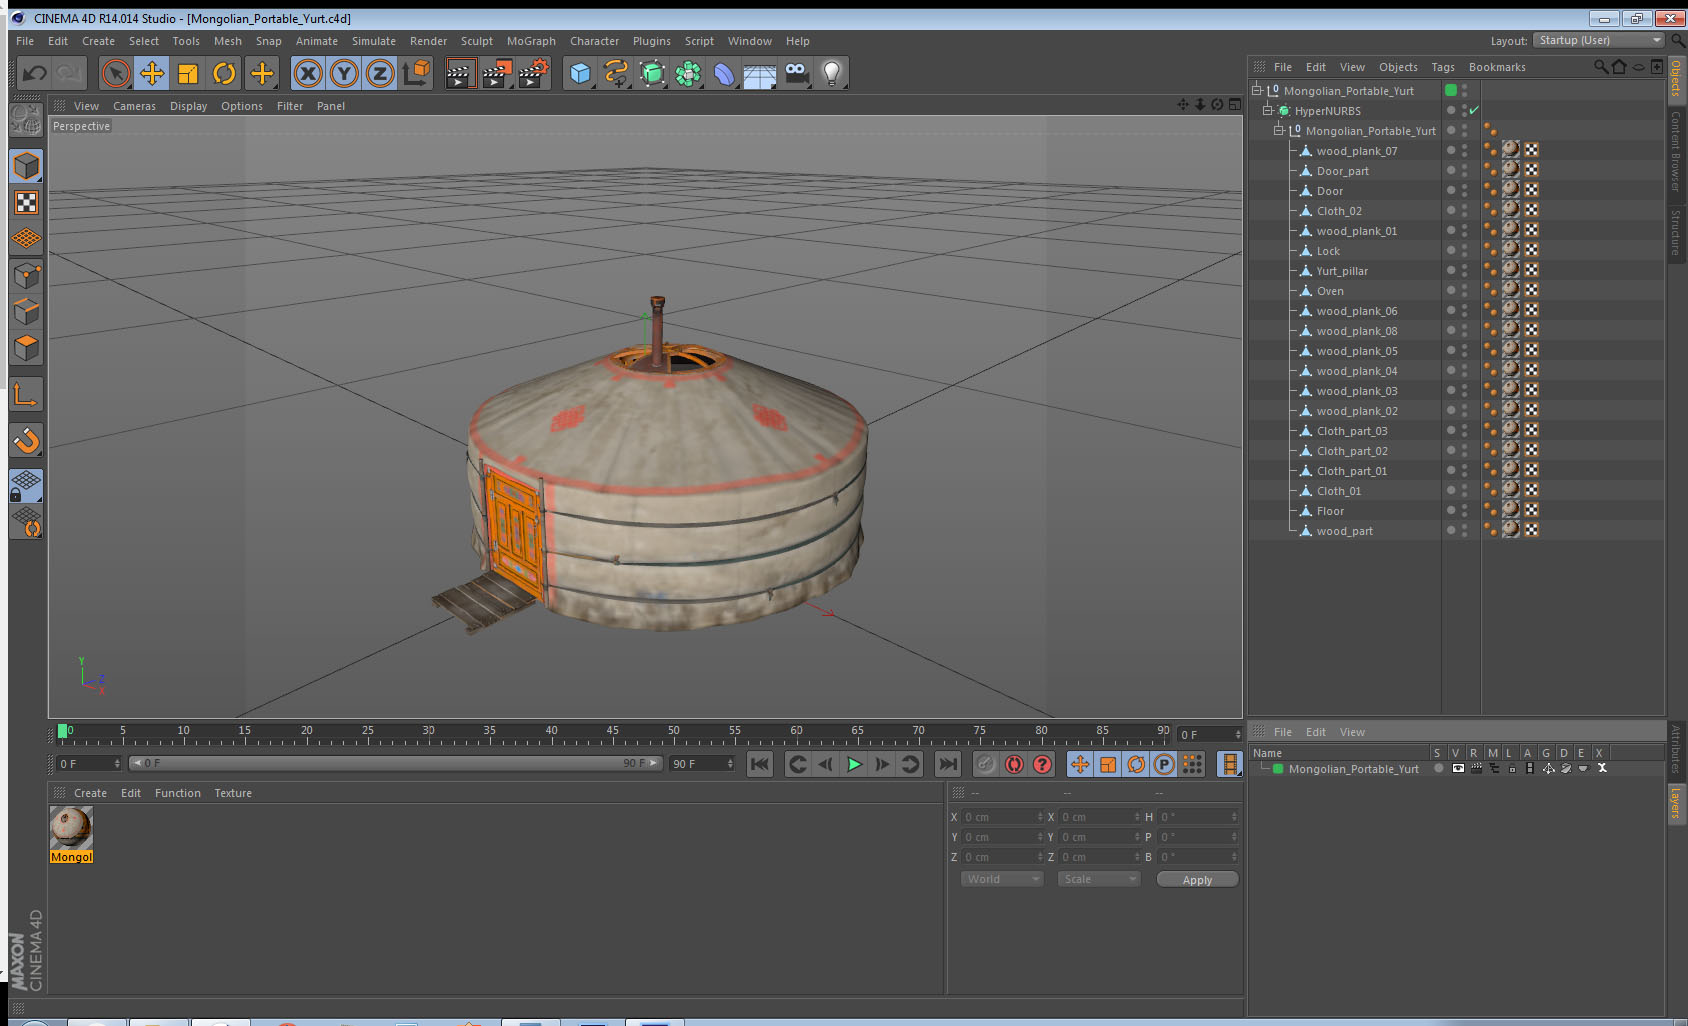This screenshot has width=1688, height=1026.
Task: Open Scale size mode dropdown
Action: pyautogui.click(x=1099, y=879)
